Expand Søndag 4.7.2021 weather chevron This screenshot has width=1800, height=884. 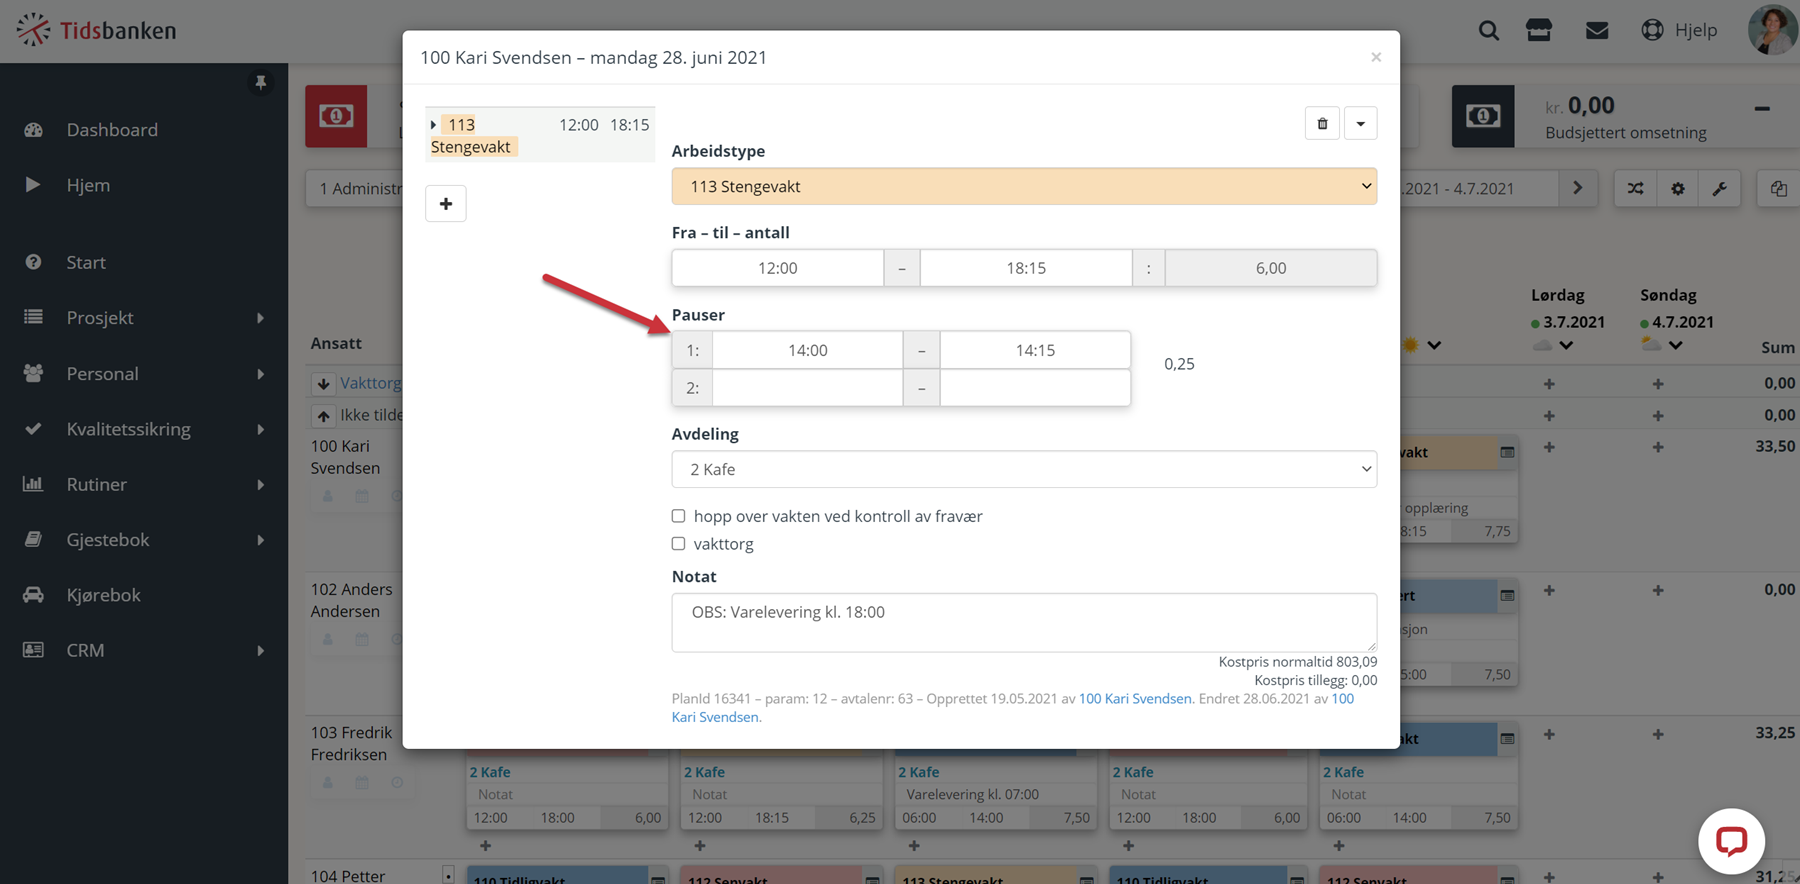point(1676,346)
